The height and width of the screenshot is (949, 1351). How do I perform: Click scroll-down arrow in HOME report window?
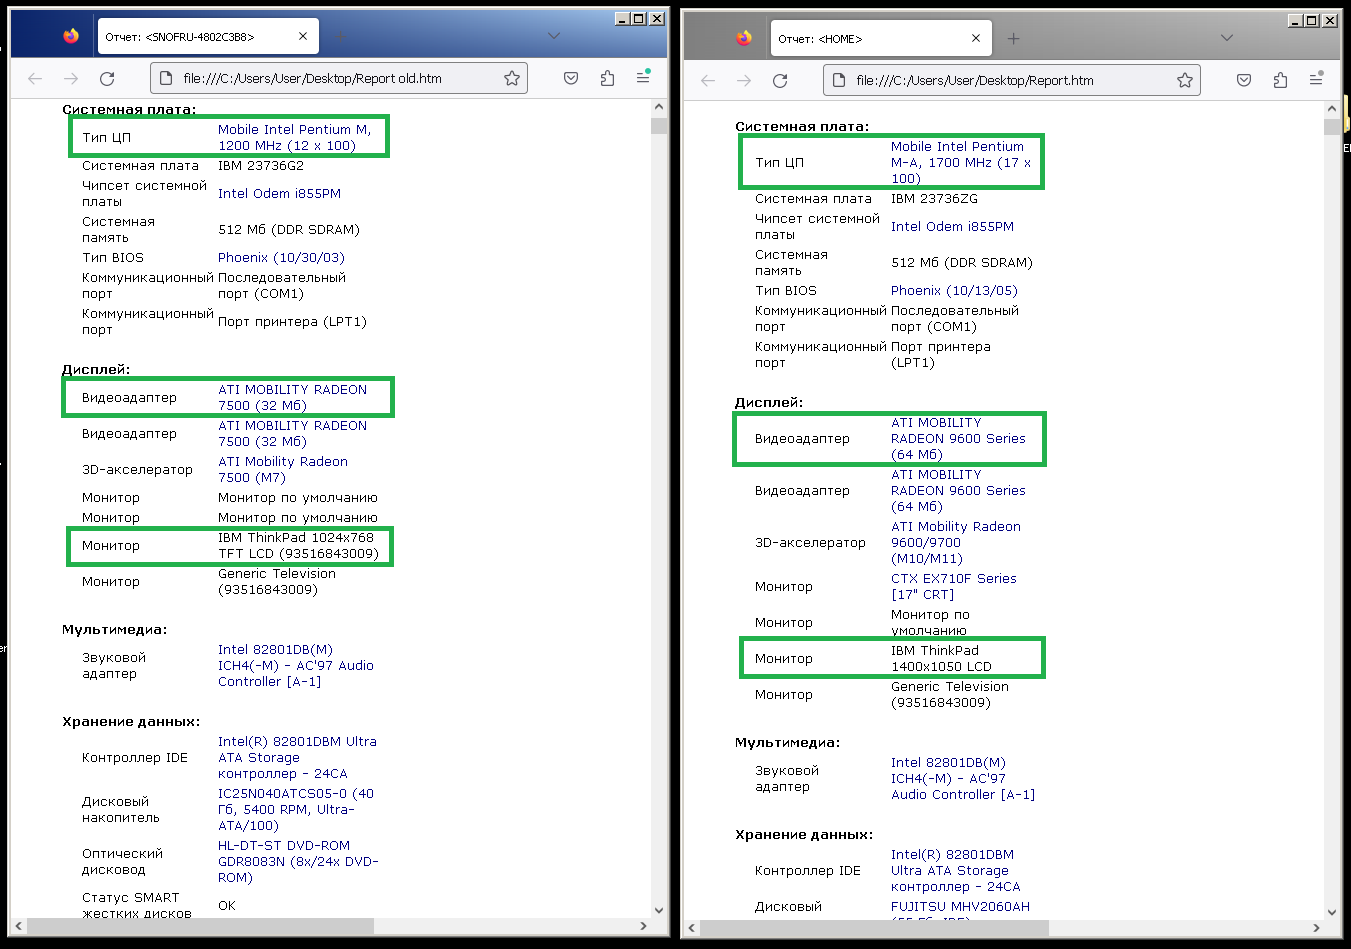tap(1331, 912)
